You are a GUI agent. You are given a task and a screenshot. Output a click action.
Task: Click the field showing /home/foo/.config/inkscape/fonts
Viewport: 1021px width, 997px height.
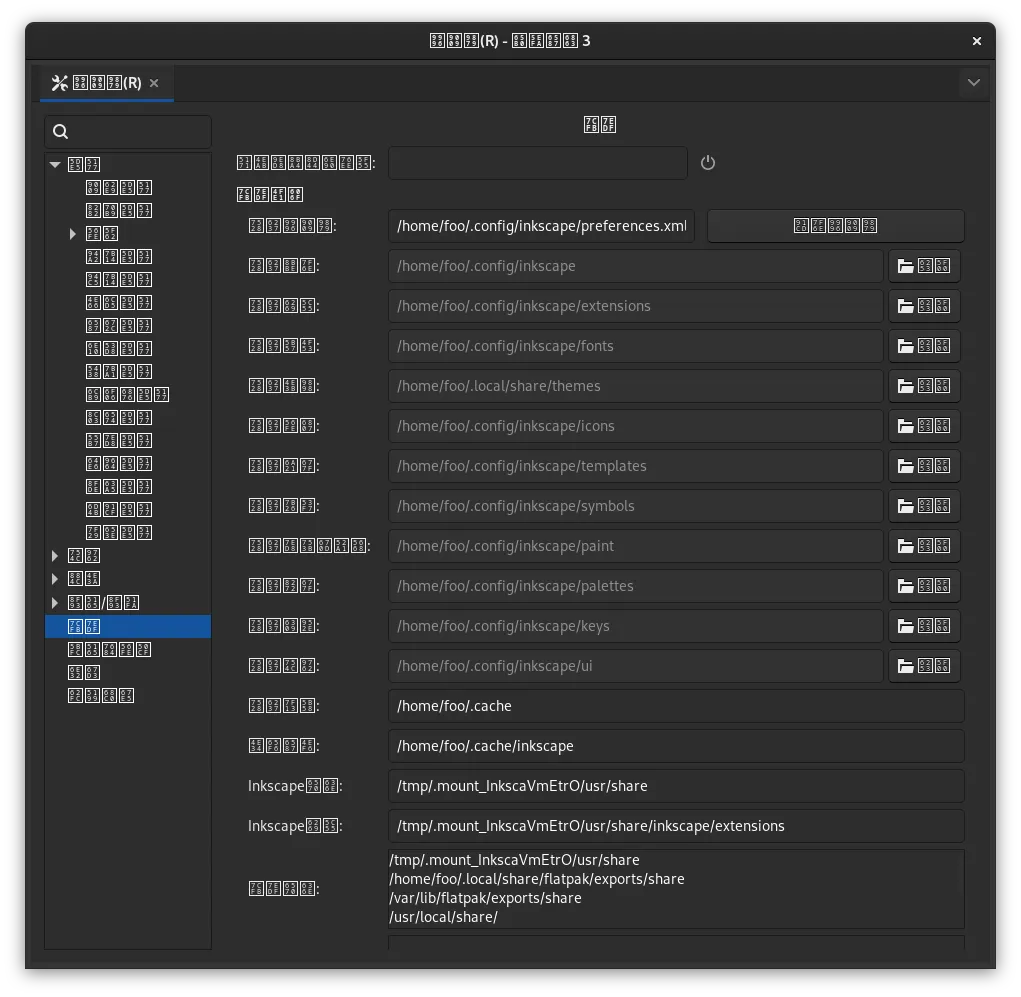click(636, 346)
